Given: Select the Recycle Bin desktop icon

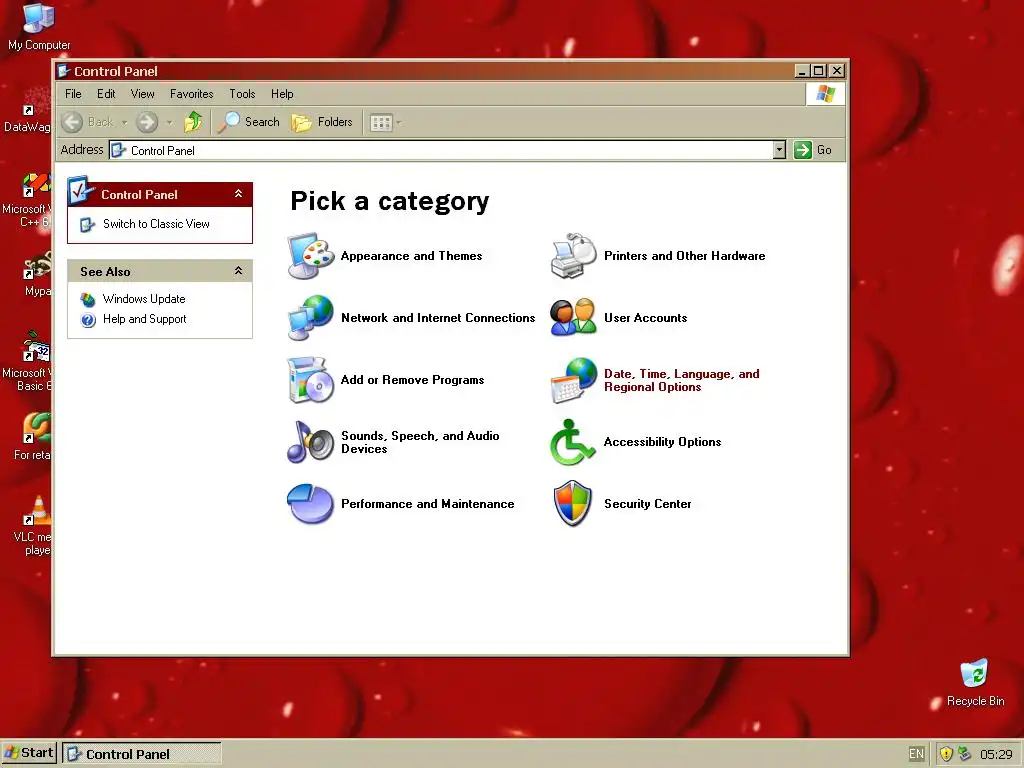Looking at the screenshot, I should point(975,683).
